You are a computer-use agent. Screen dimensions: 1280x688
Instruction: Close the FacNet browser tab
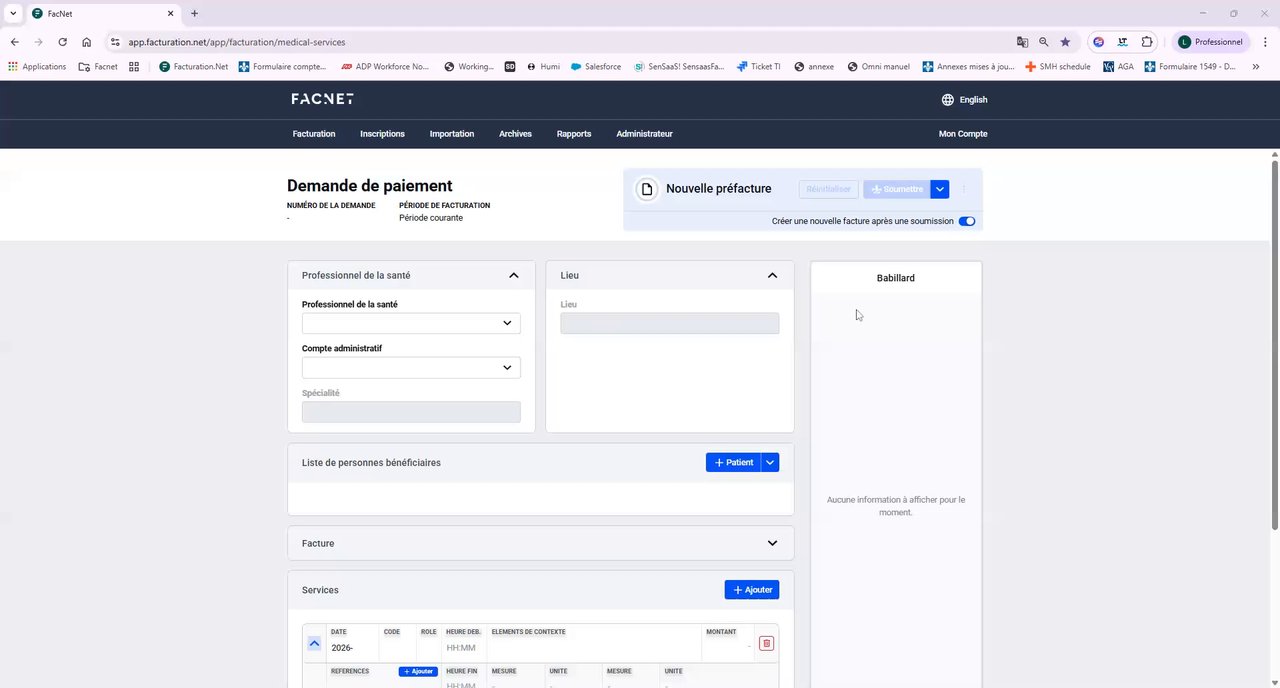[x=170, y=13]
